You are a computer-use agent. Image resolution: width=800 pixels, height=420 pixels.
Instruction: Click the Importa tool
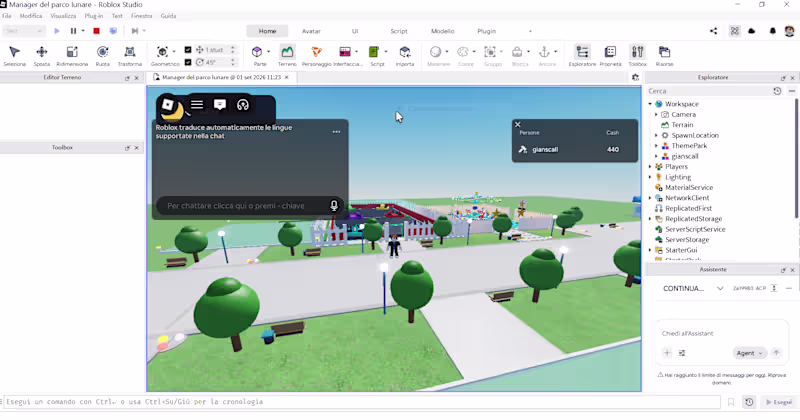(405, 56)
